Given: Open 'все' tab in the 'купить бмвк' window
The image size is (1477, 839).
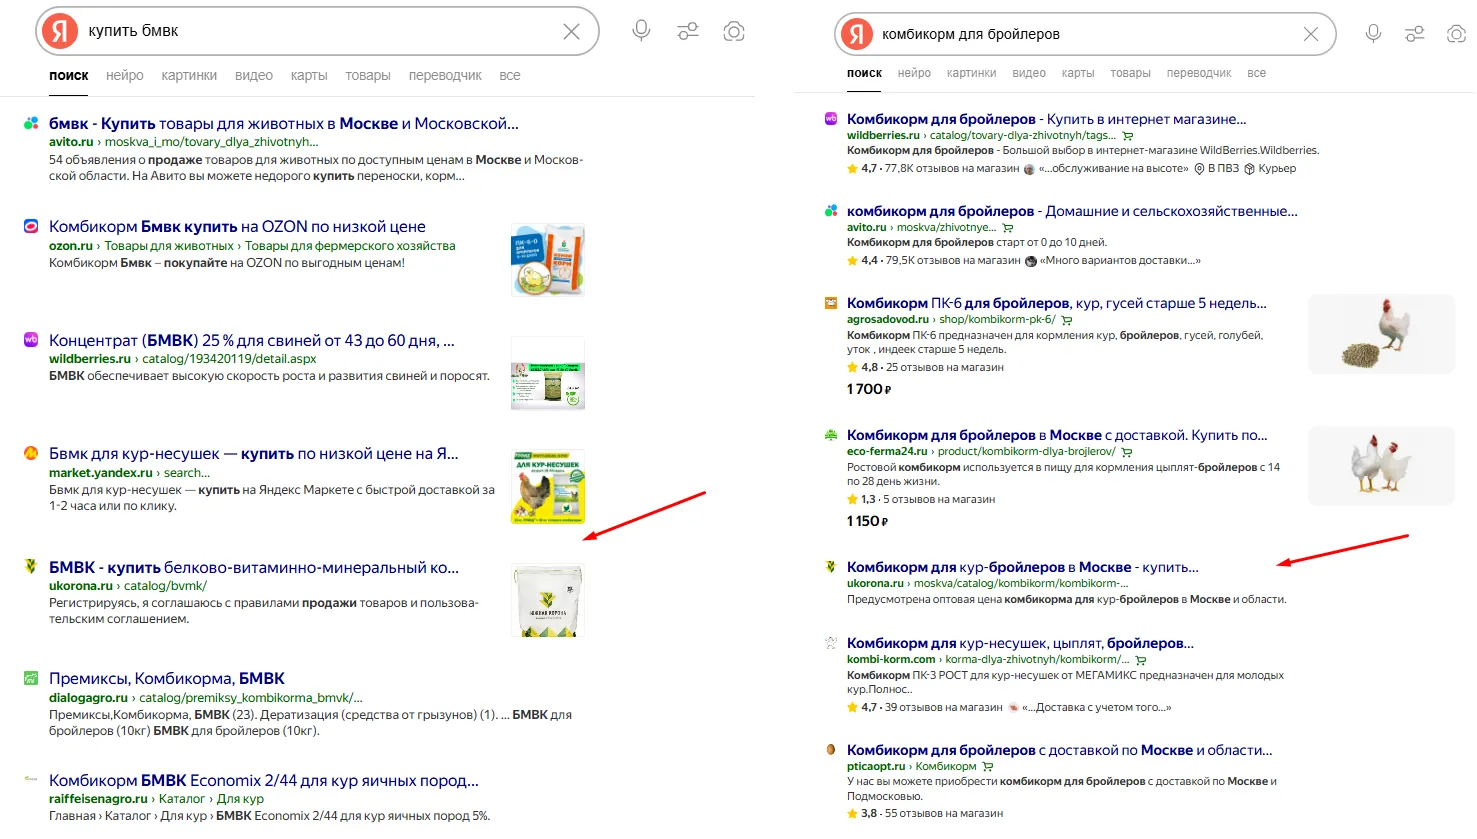Looking at the screenshot, I should pyautogui.click(x=510, y=75).
